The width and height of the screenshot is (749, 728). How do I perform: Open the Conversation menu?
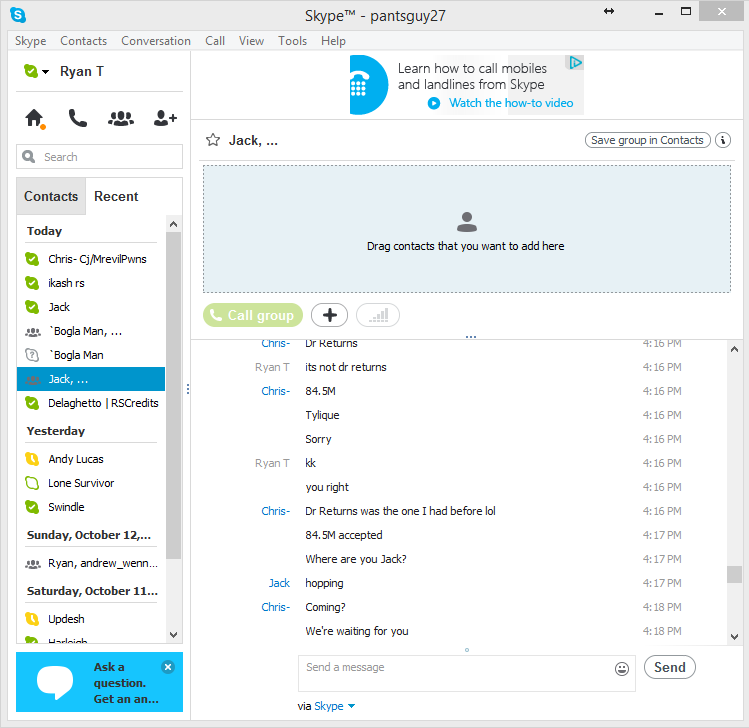point(156,41)
